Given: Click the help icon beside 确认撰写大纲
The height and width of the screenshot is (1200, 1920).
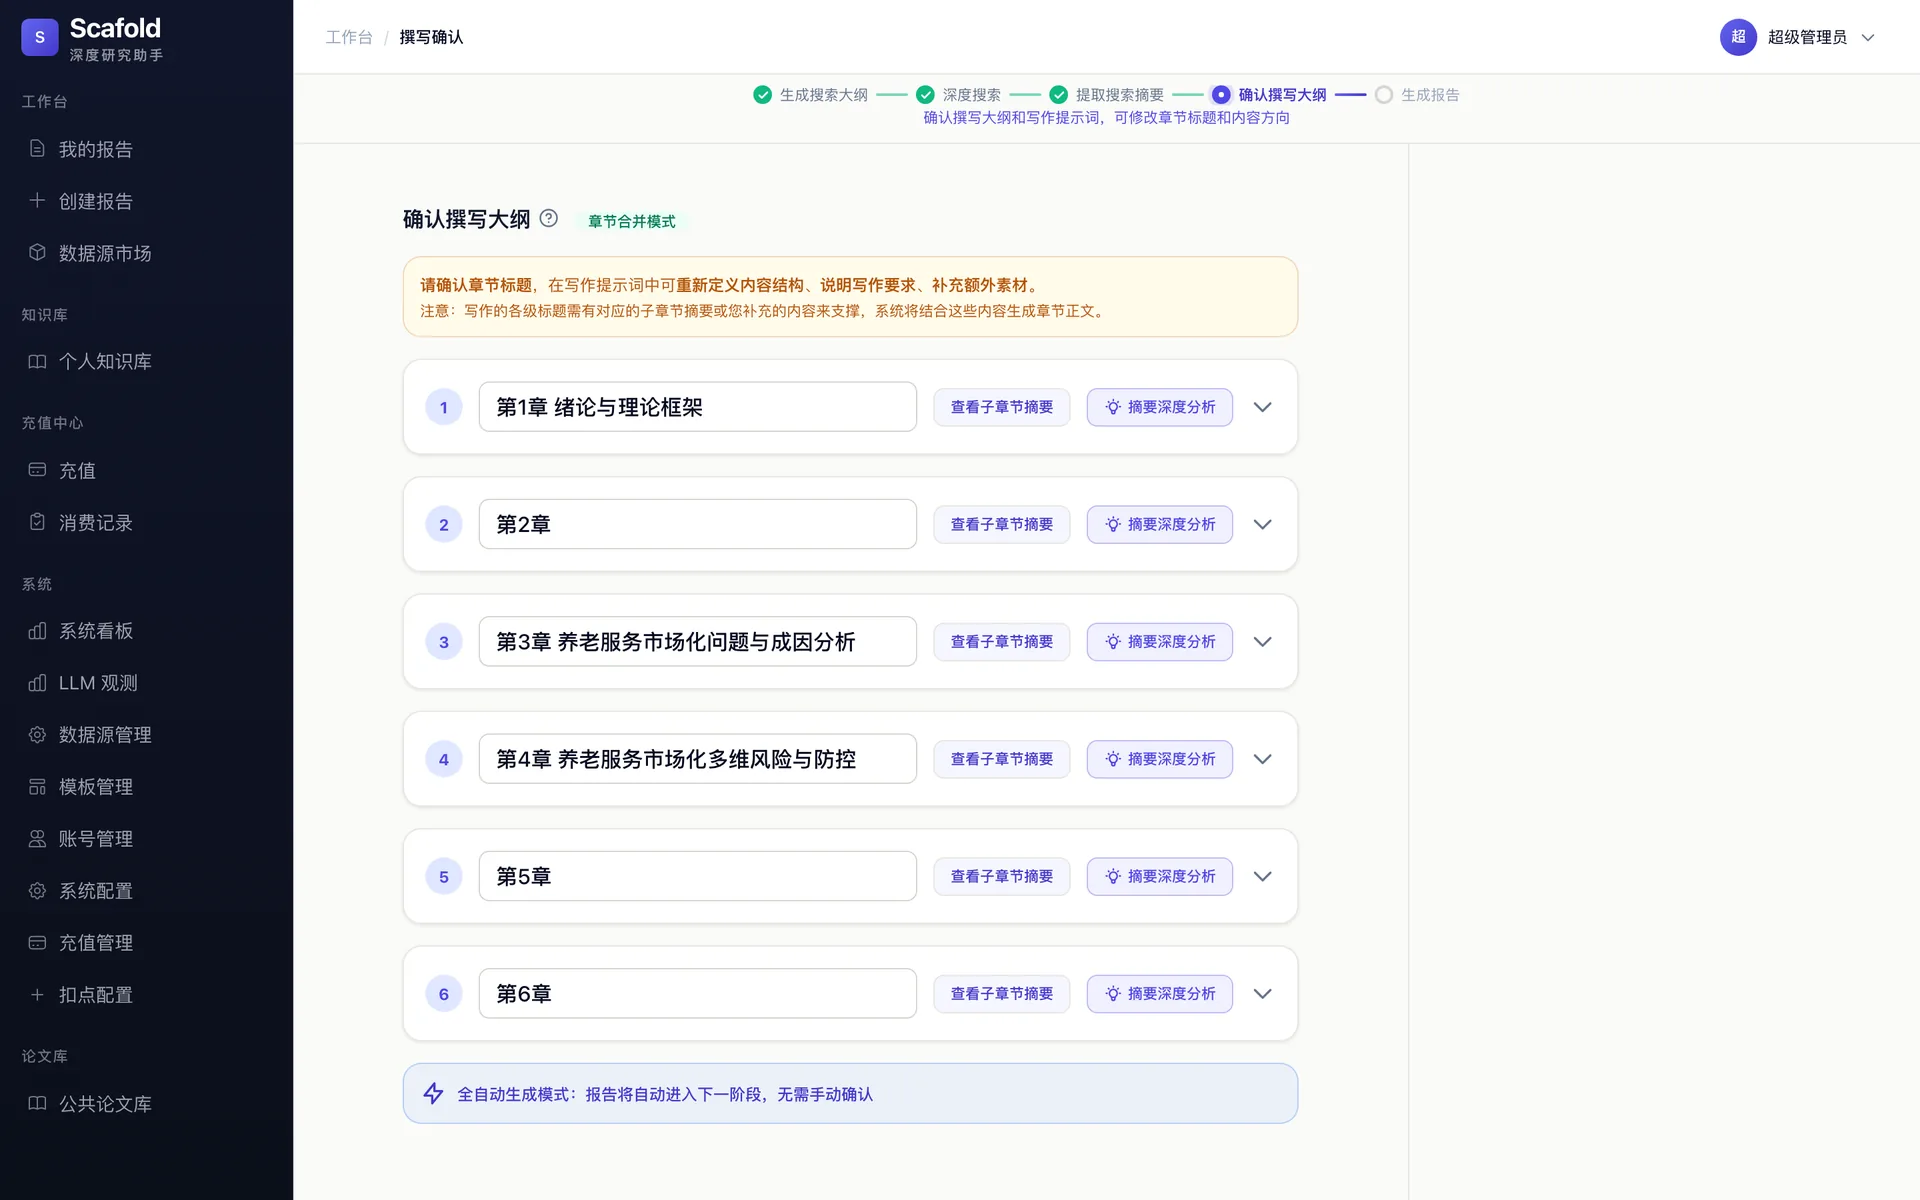Looking at the screenshot, I should click(549, 218).
